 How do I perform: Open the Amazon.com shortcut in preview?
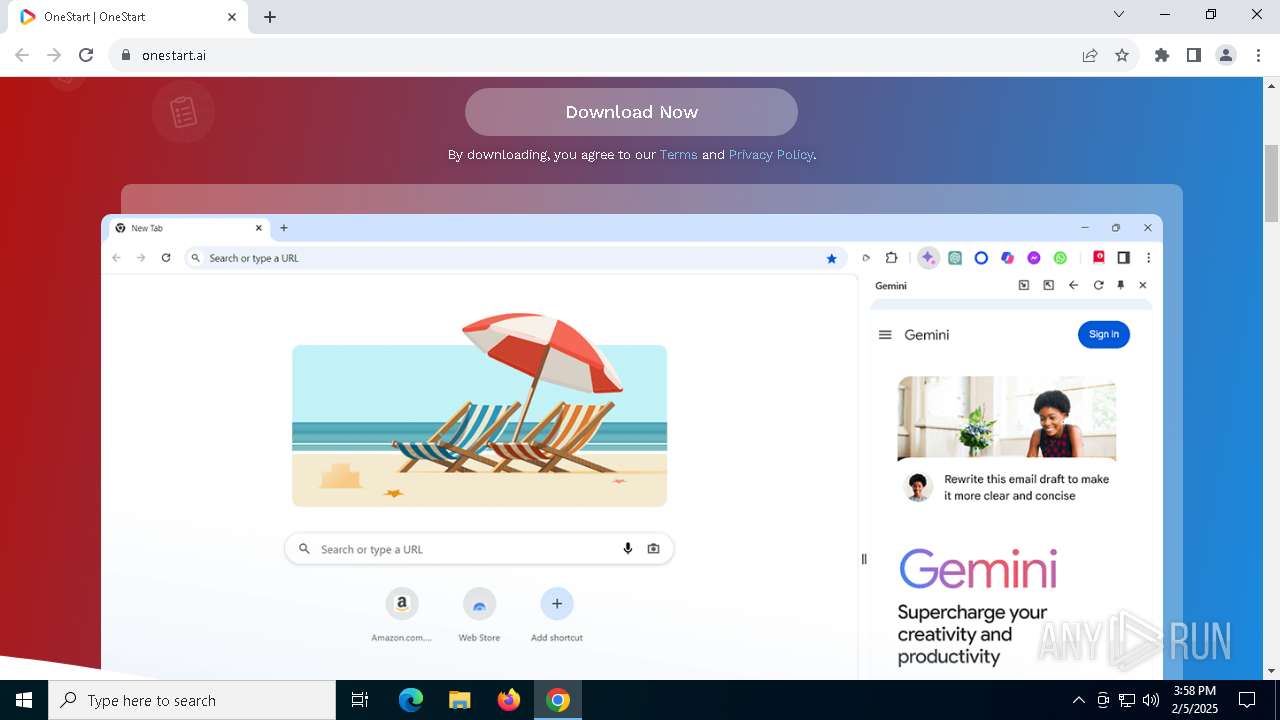point(402,614)
